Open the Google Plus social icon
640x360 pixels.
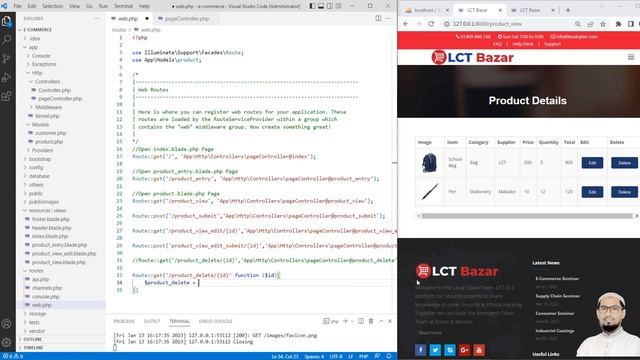pos(464,350)
